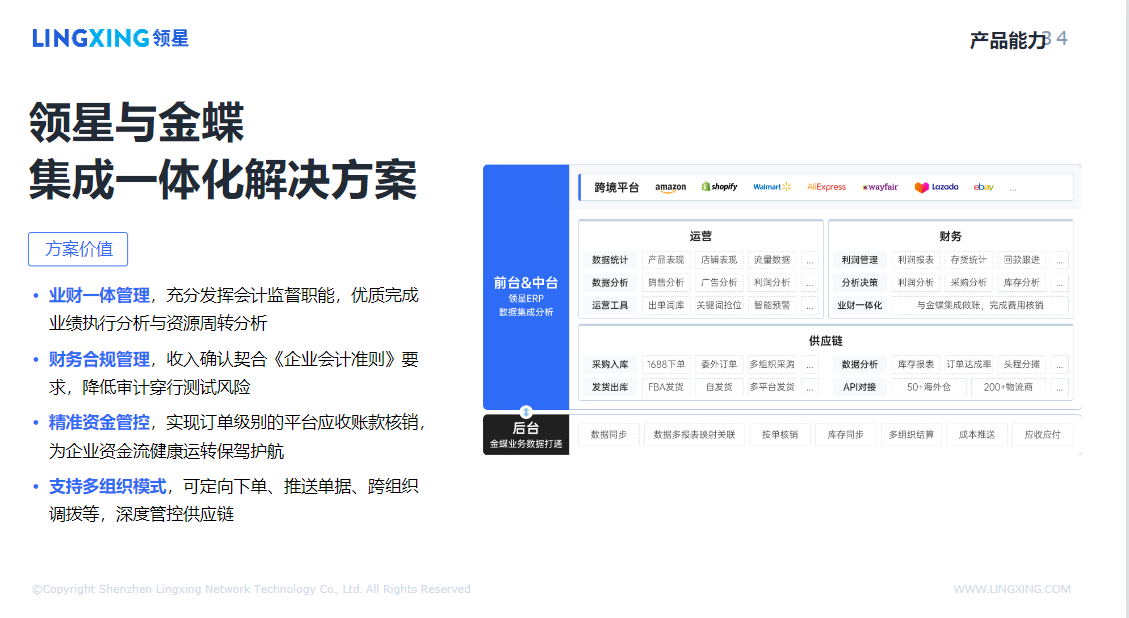The height and width of the screenshot is (618, 1129).
Task: Click the 产品能力 header label
Action: [1008, 40]
